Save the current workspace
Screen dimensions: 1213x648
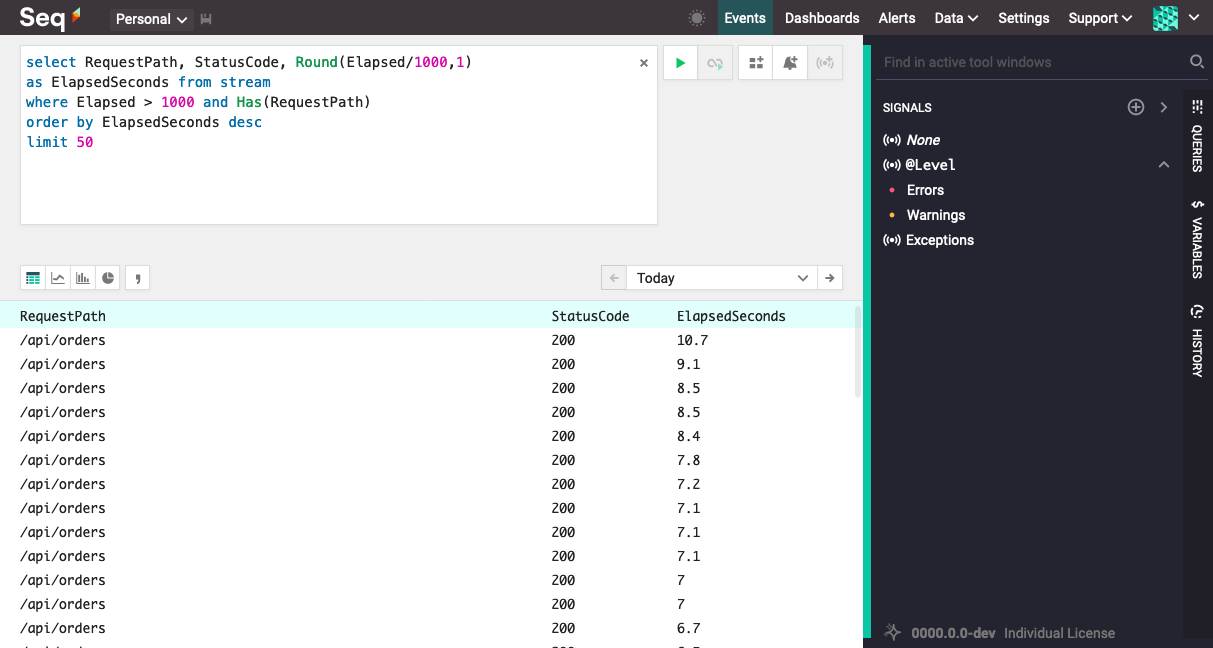pyautogui.click(x=206, y=19)
